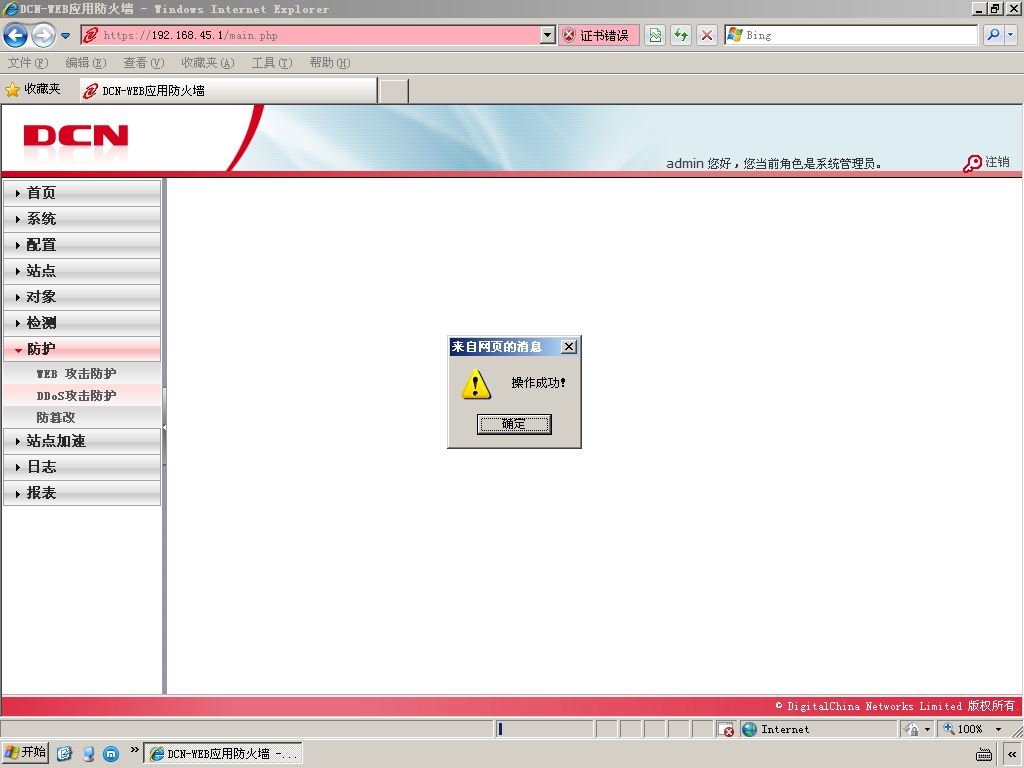Click 确定 in the message dialog
This screenshot has height=768, width=1024.
point(514,424)
